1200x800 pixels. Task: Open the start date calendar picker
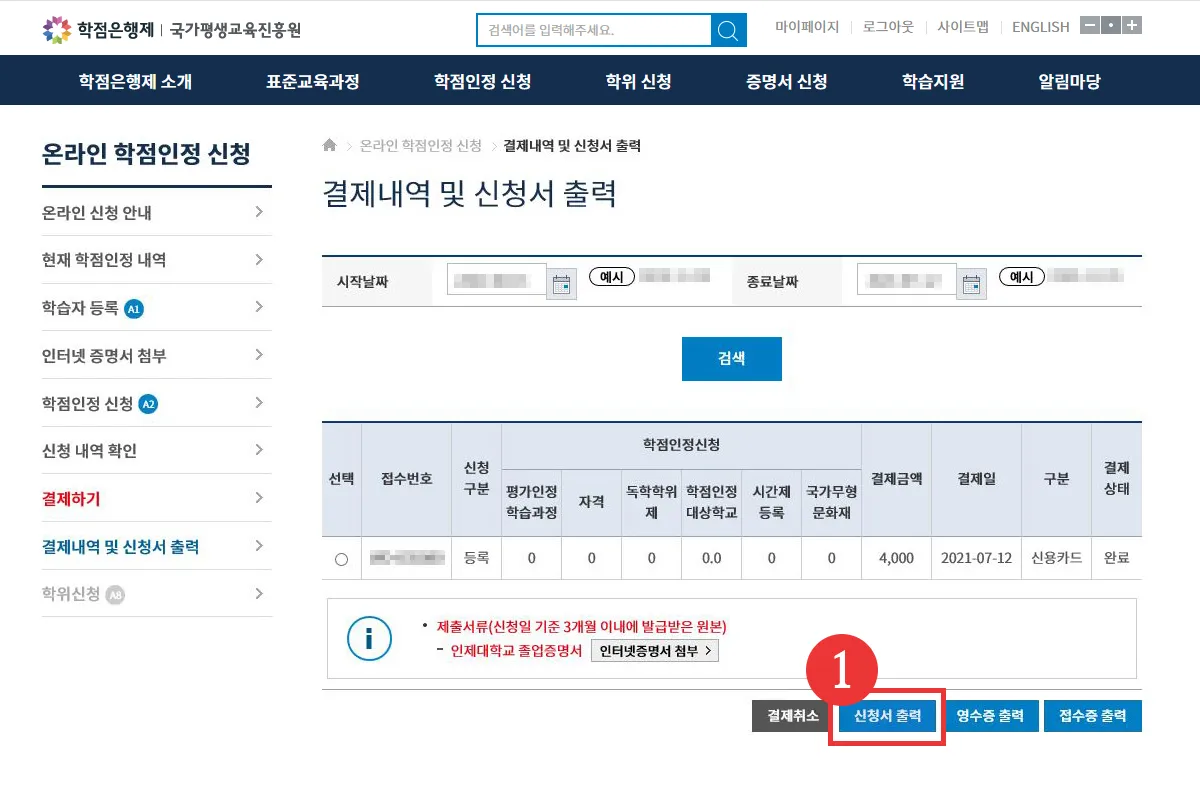(x=562, y=282)
